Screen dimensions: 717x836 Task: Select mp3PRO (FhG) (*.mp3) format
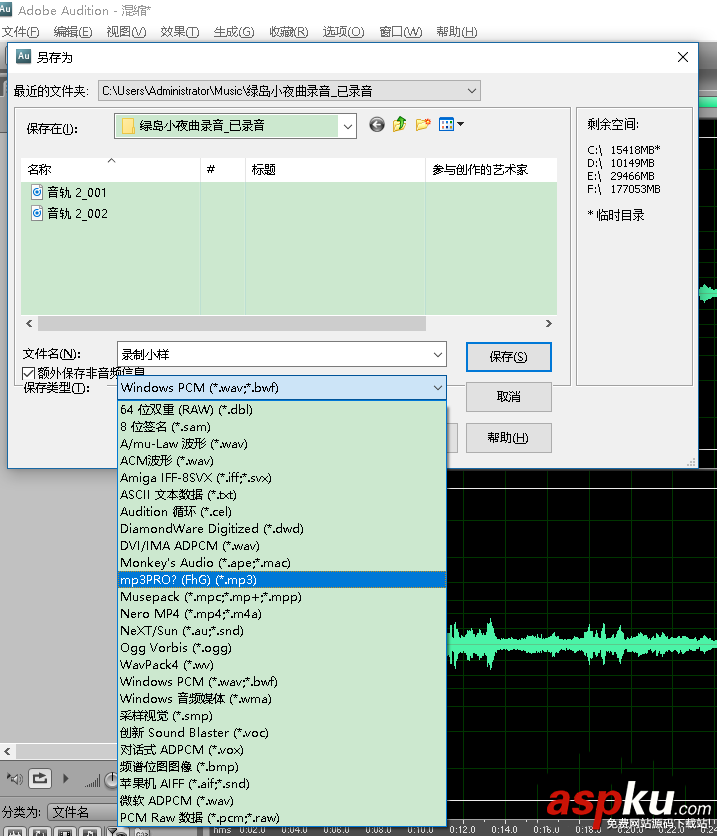pos(281,580)
